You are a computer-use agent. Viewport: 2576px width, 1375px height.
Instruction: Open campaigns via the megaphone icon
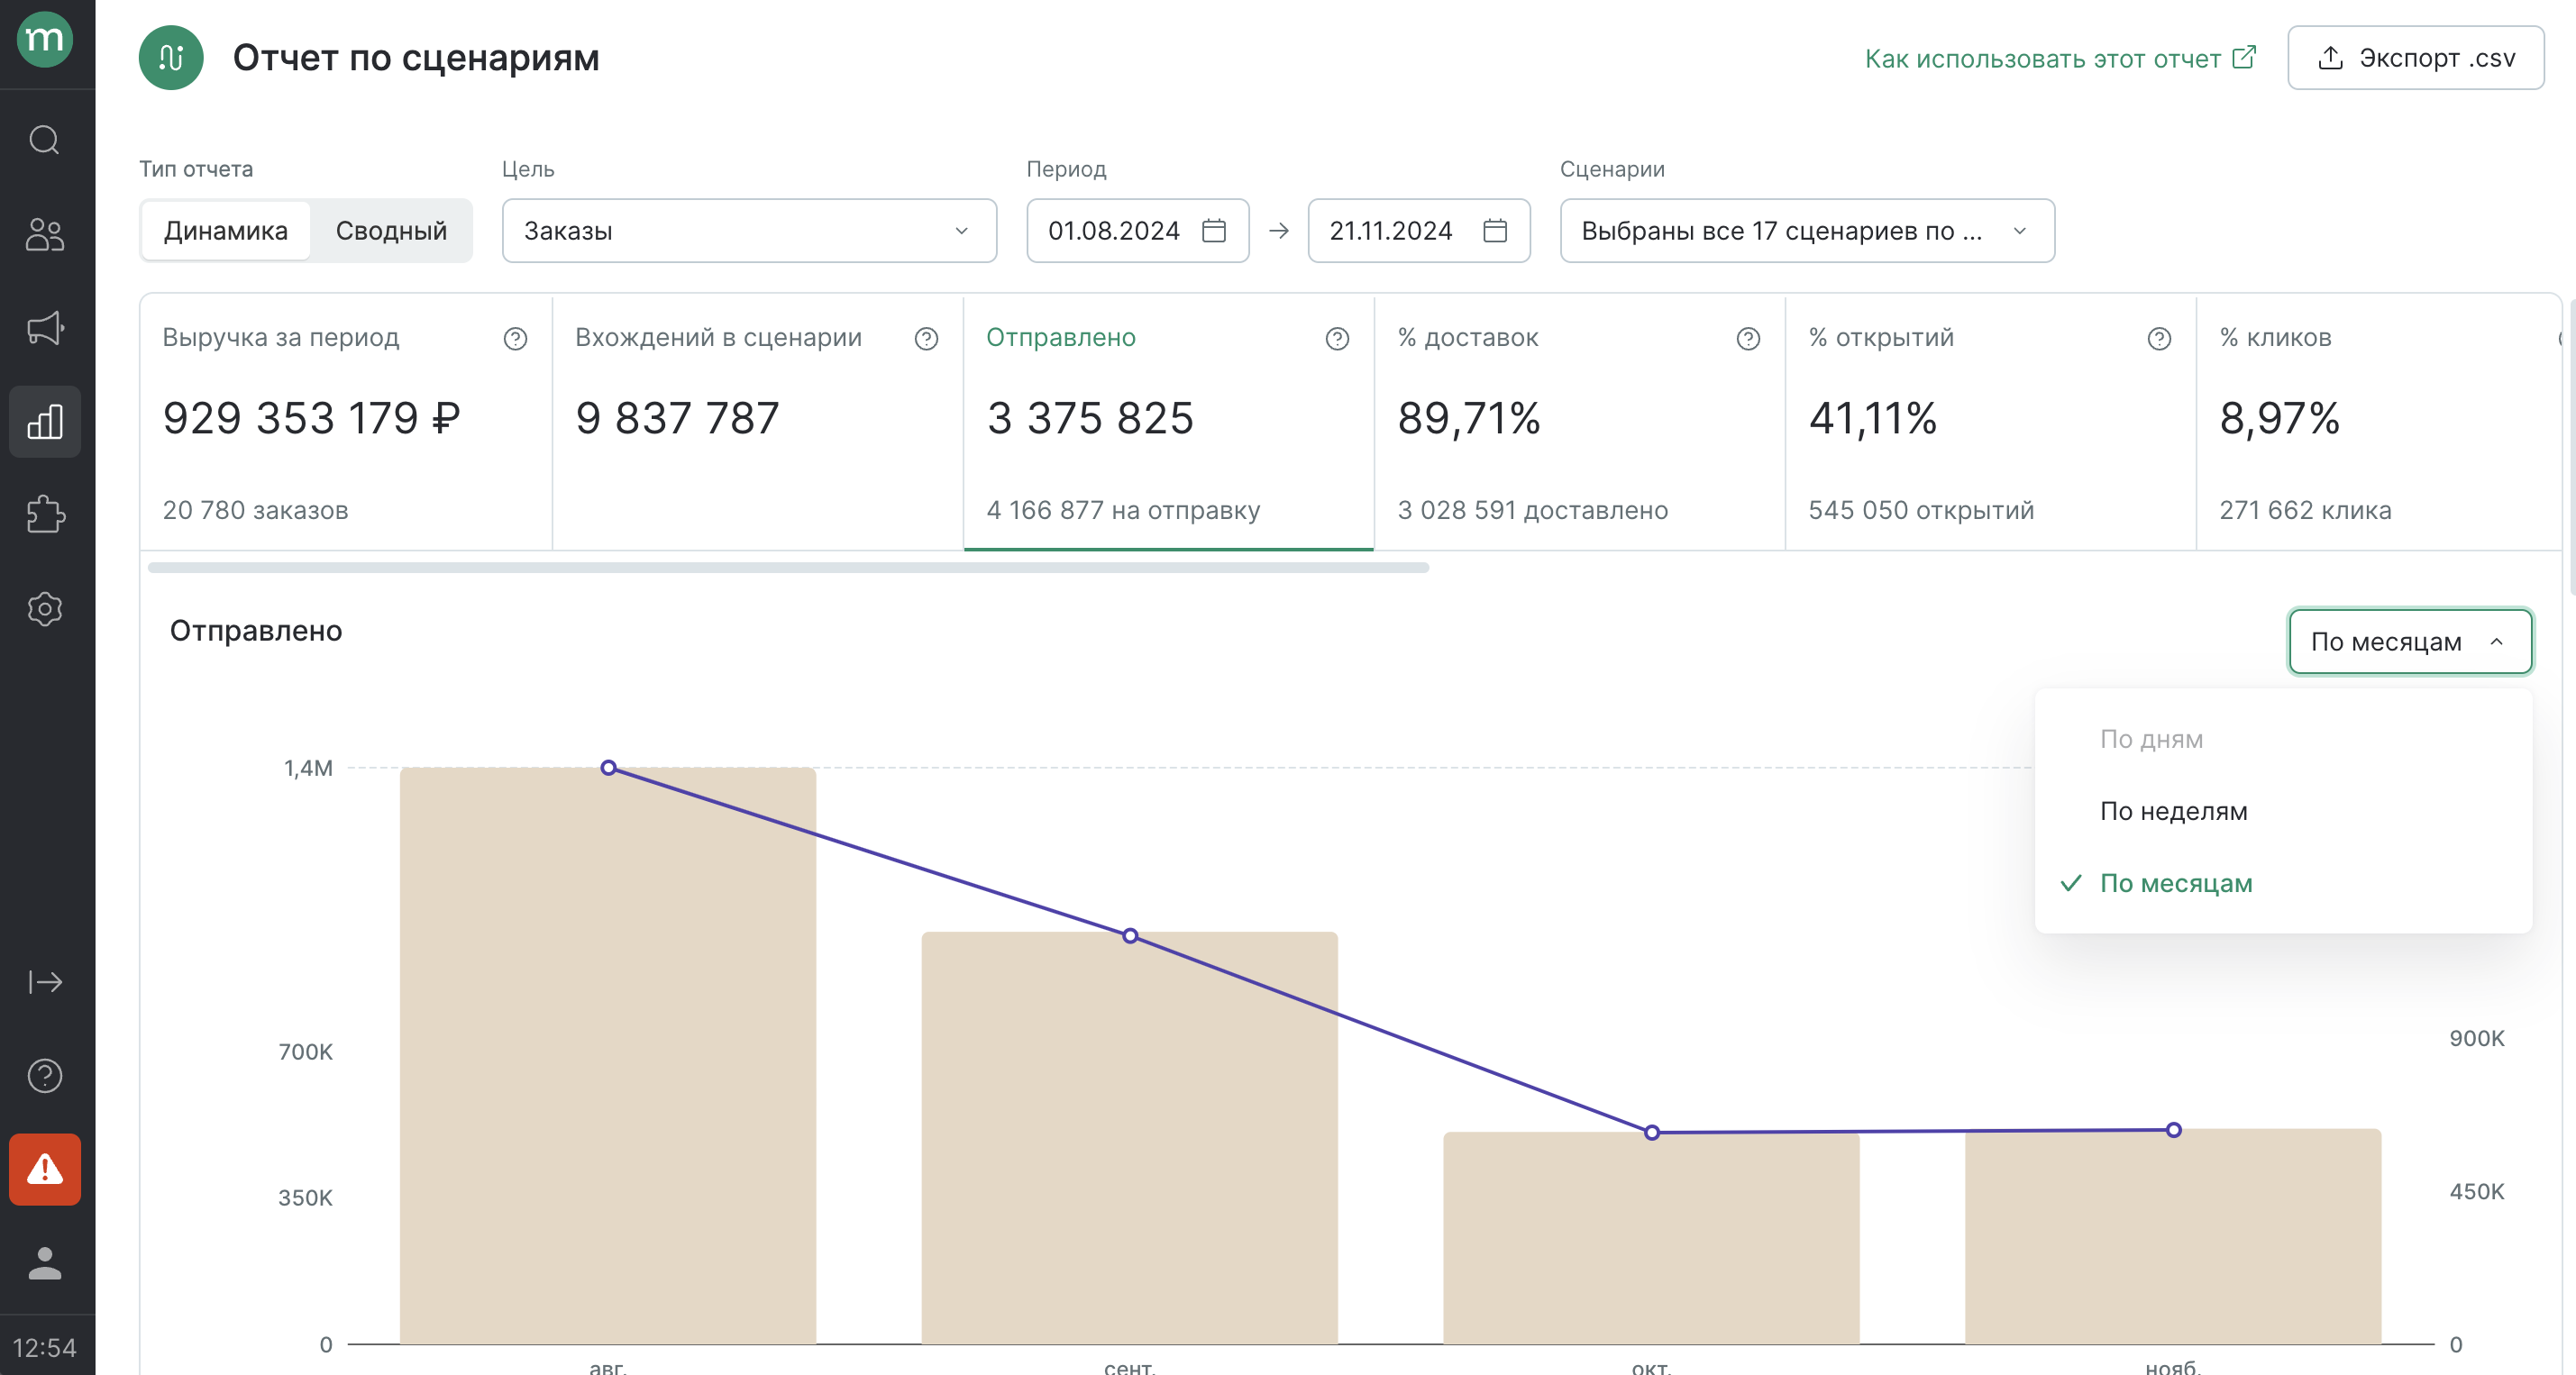[45, 328]
